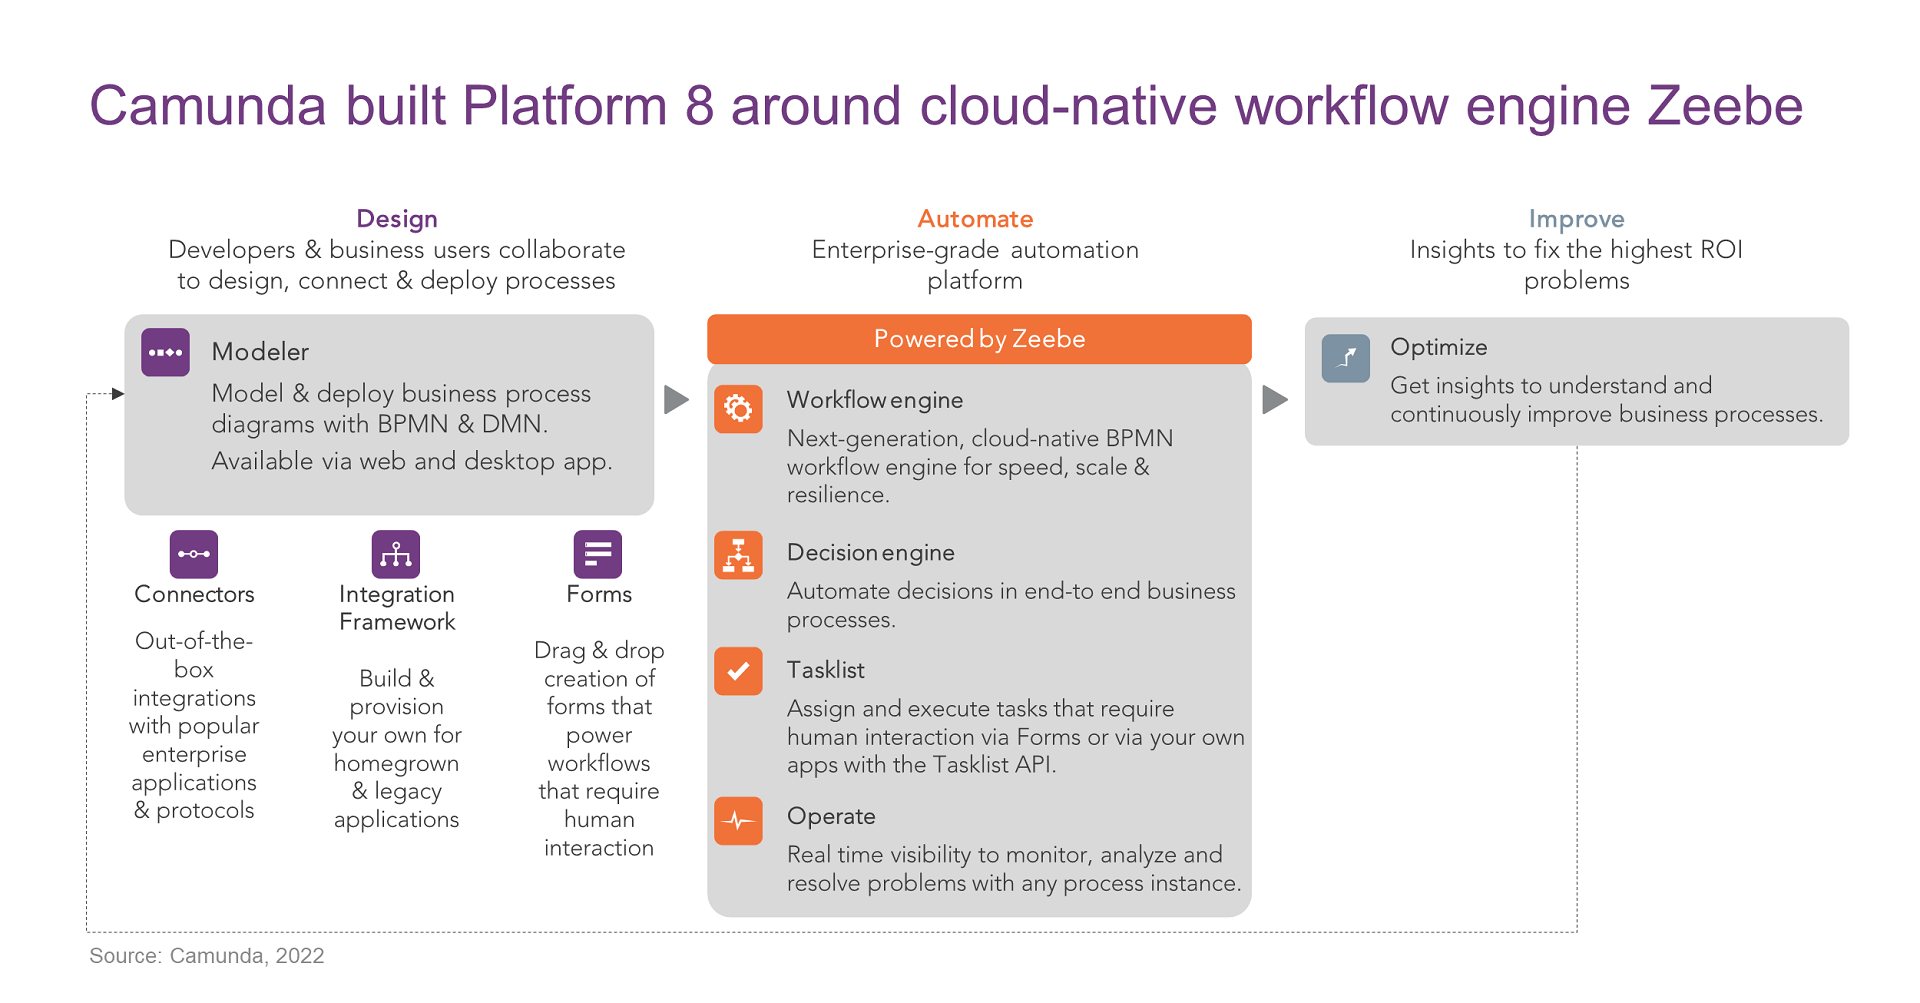This screenshot has width=1920, height=1003.
Task: Click the Operate title
Action: tap(831, 816)
